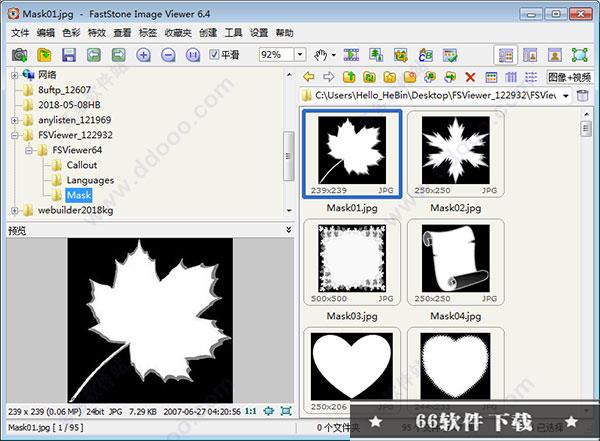600x441 pixels.
Task: Expand the 网络 tree node
Action: (15, 75)
